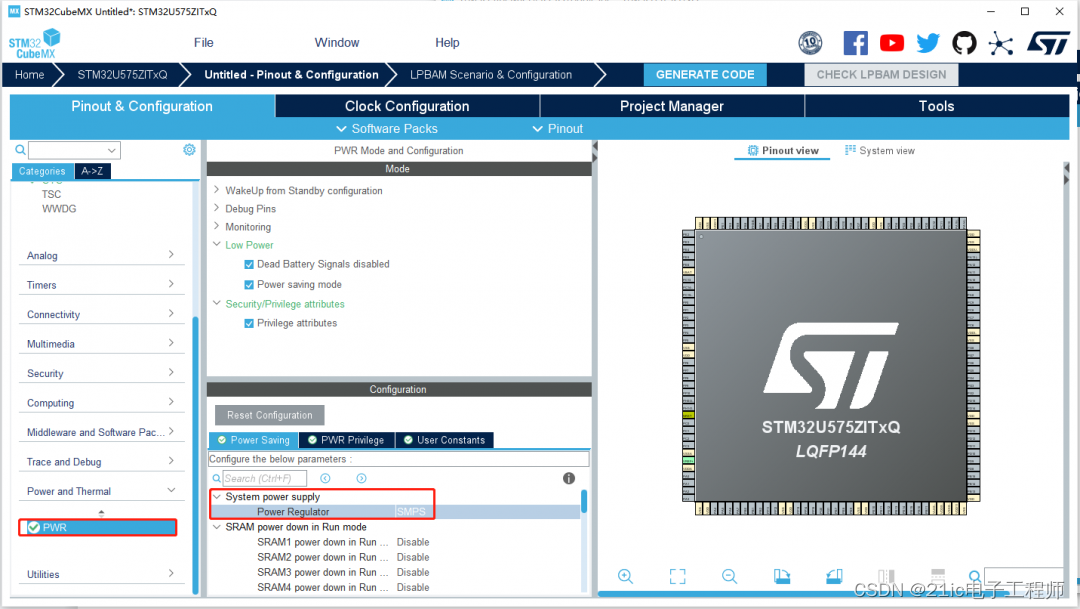Screen dimensions: 1080x609
Task: Switch to the Clock Configuration tab
Action: coord(406,106)
